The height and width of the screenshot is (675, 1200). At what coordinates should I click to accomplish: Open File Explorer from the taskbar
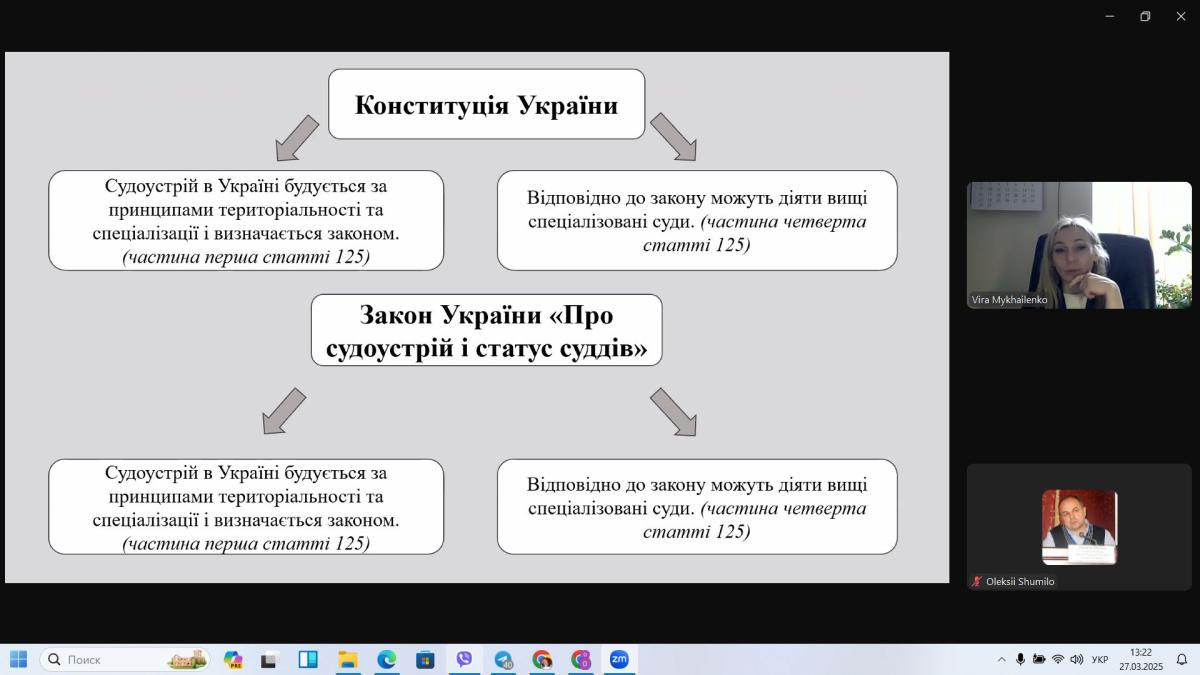(347, 659)
